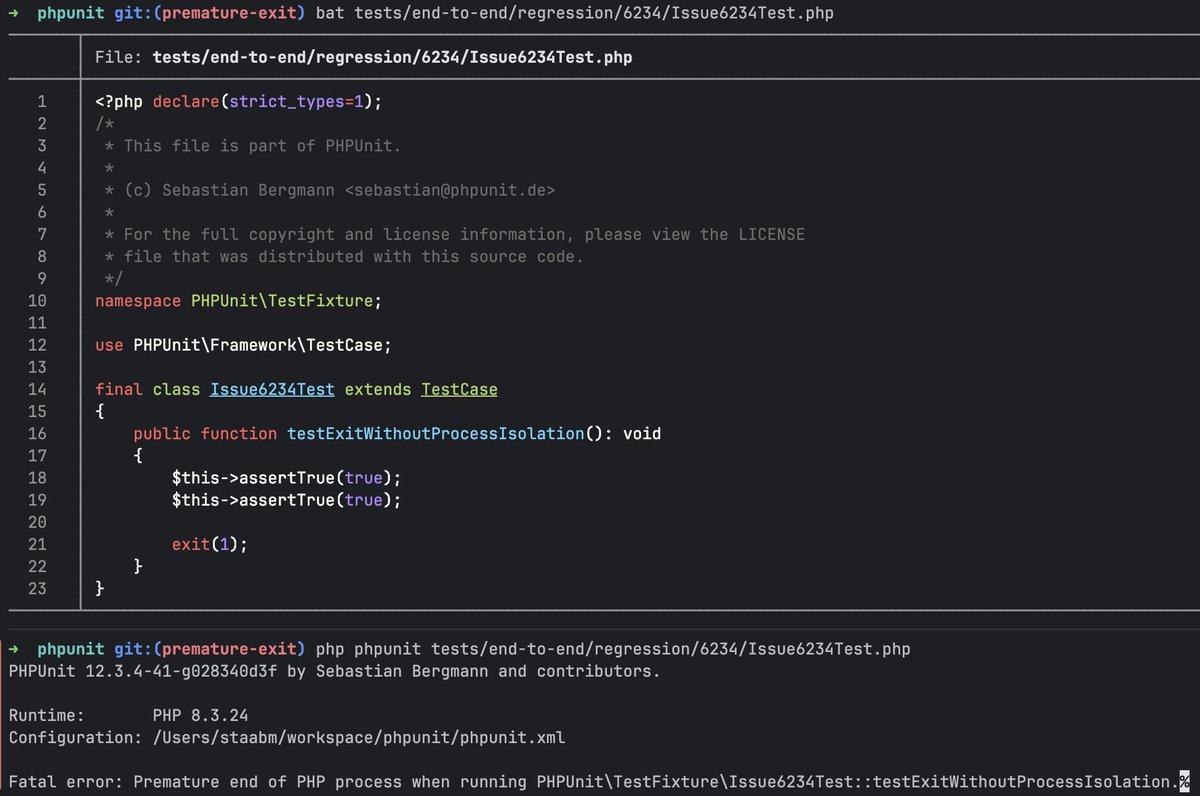The height and width of the screenshot is (796, 1200).
Task: Click the 'exit(1);' statement
Action: click(209, 544)
